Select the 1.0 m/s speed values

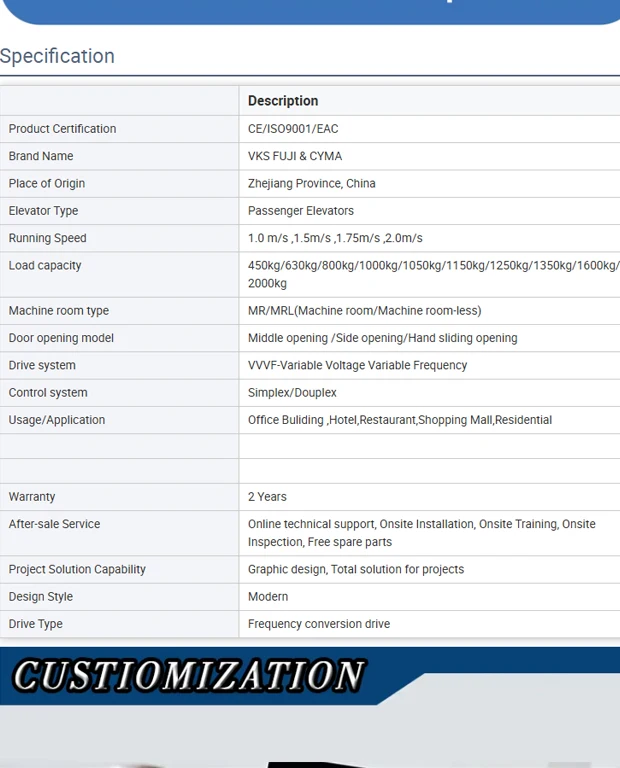pos(335,239)
